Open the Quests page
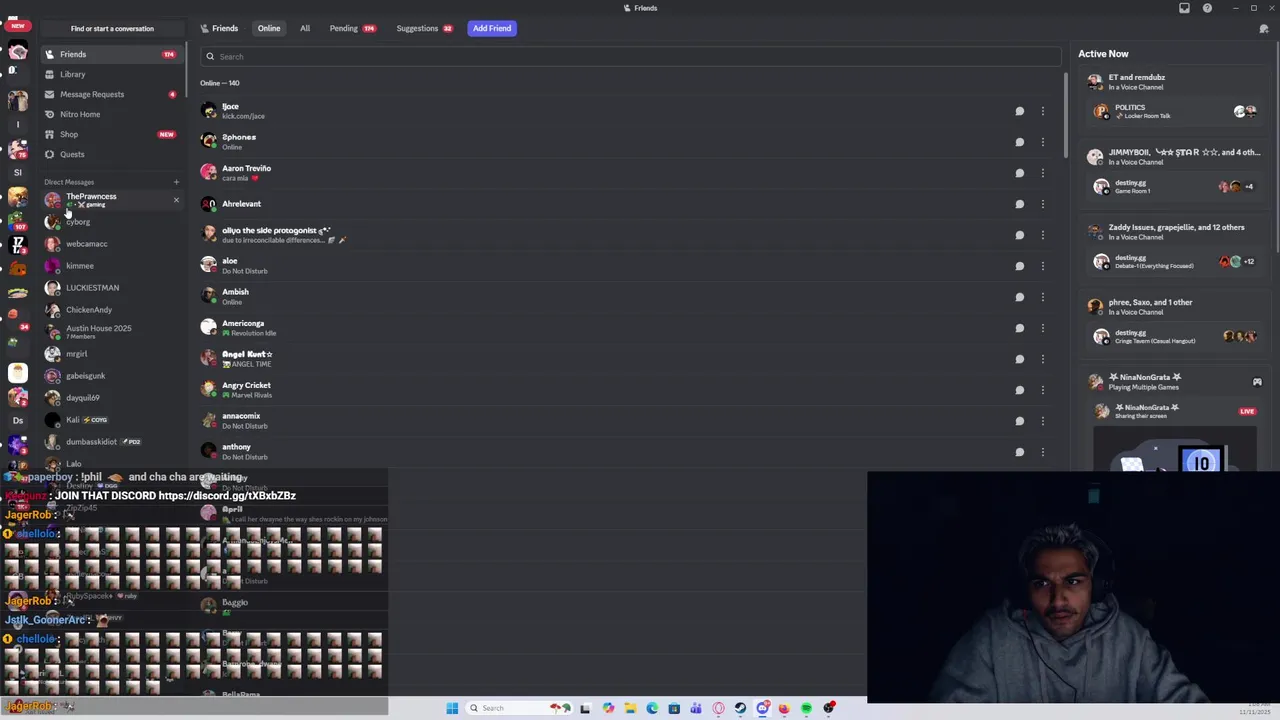This screenshot has width=1280, height=720. [110, 154]
